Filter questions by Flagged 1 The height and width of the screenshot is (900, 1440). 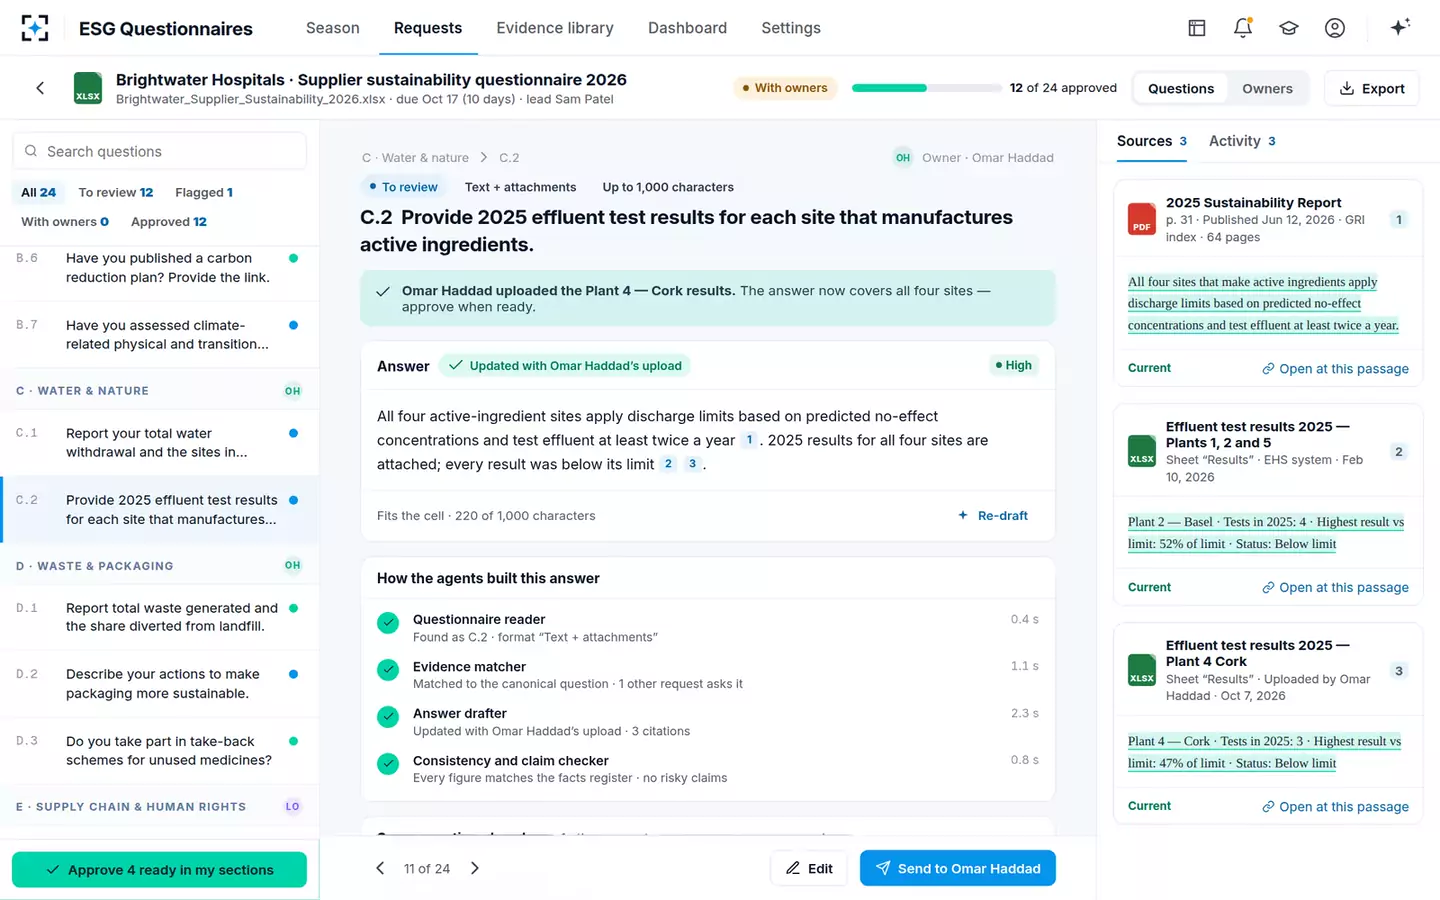tap(204, 192)
